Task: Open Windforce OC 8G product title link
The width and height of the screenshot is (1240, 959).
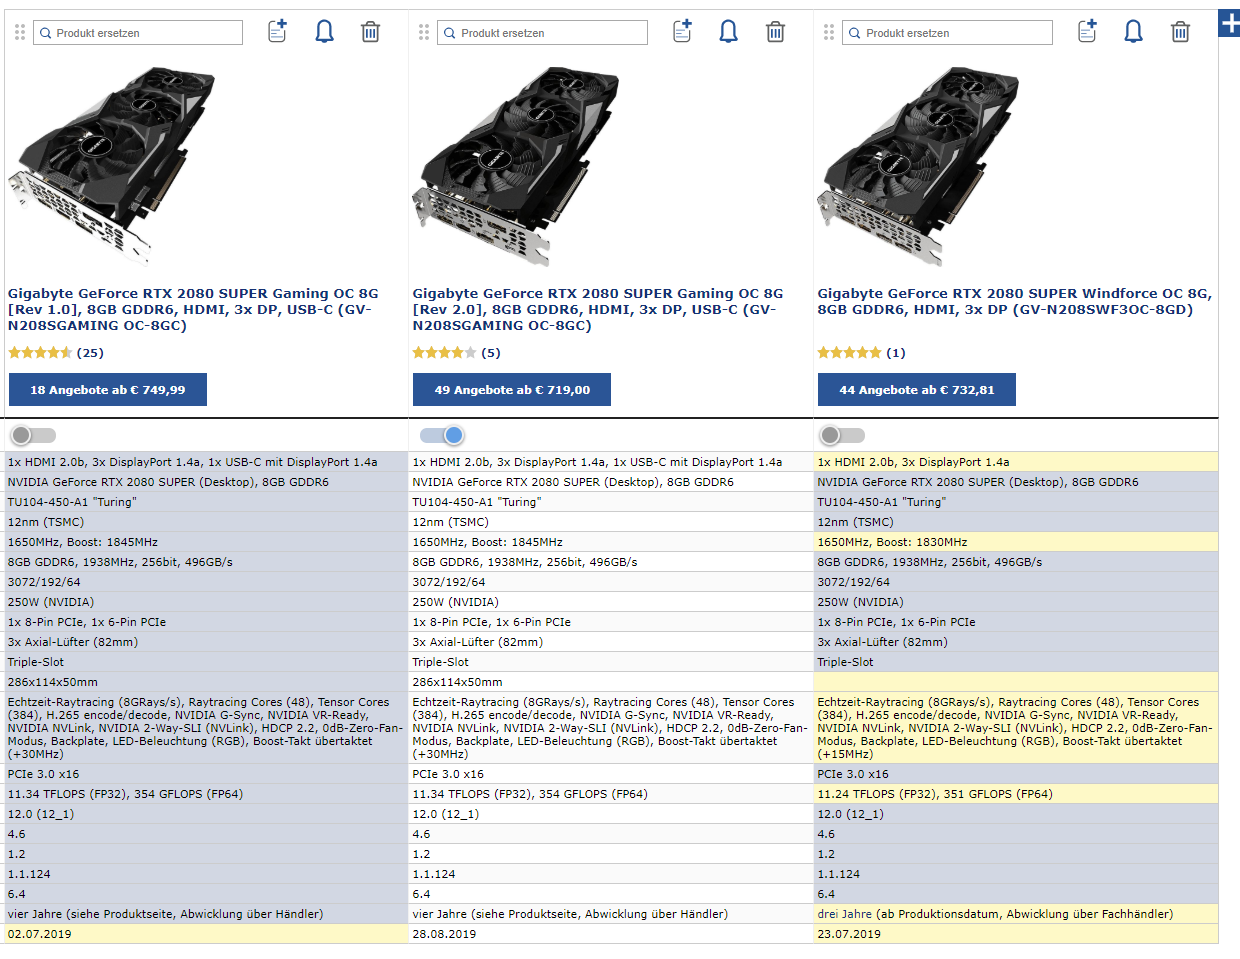Action: click(x=1015, y=301)
